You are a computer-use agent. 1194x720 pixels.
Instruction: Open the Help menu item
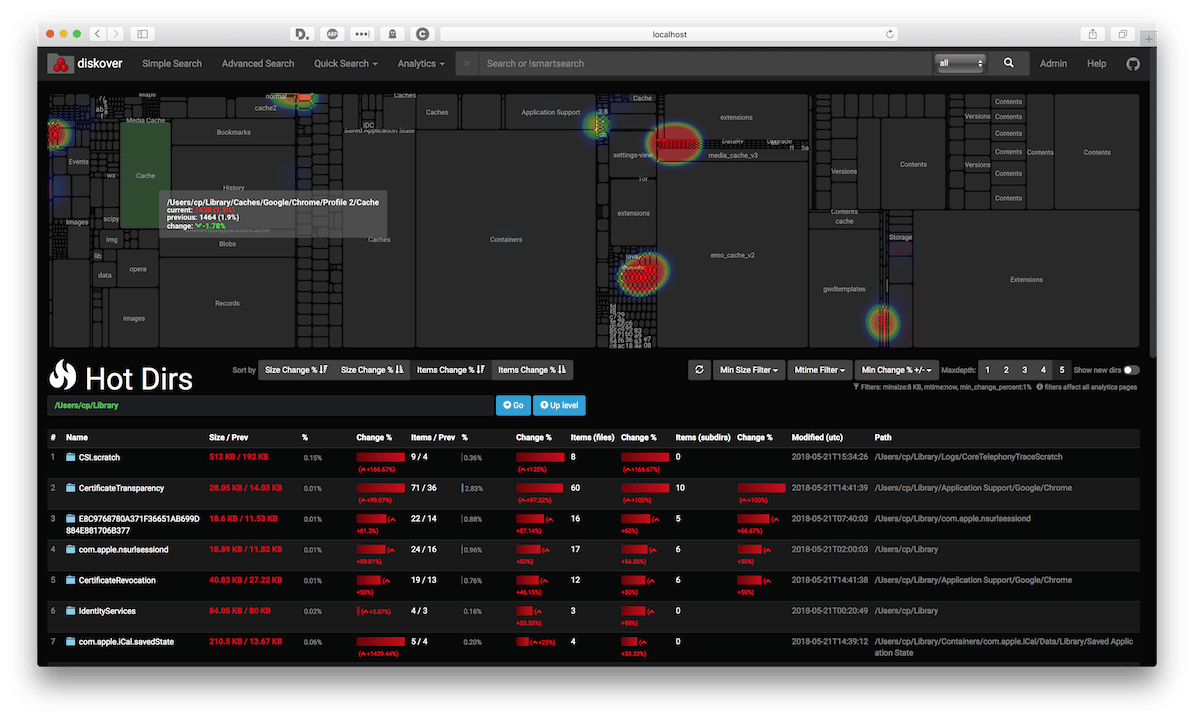tap(1097, 64)
